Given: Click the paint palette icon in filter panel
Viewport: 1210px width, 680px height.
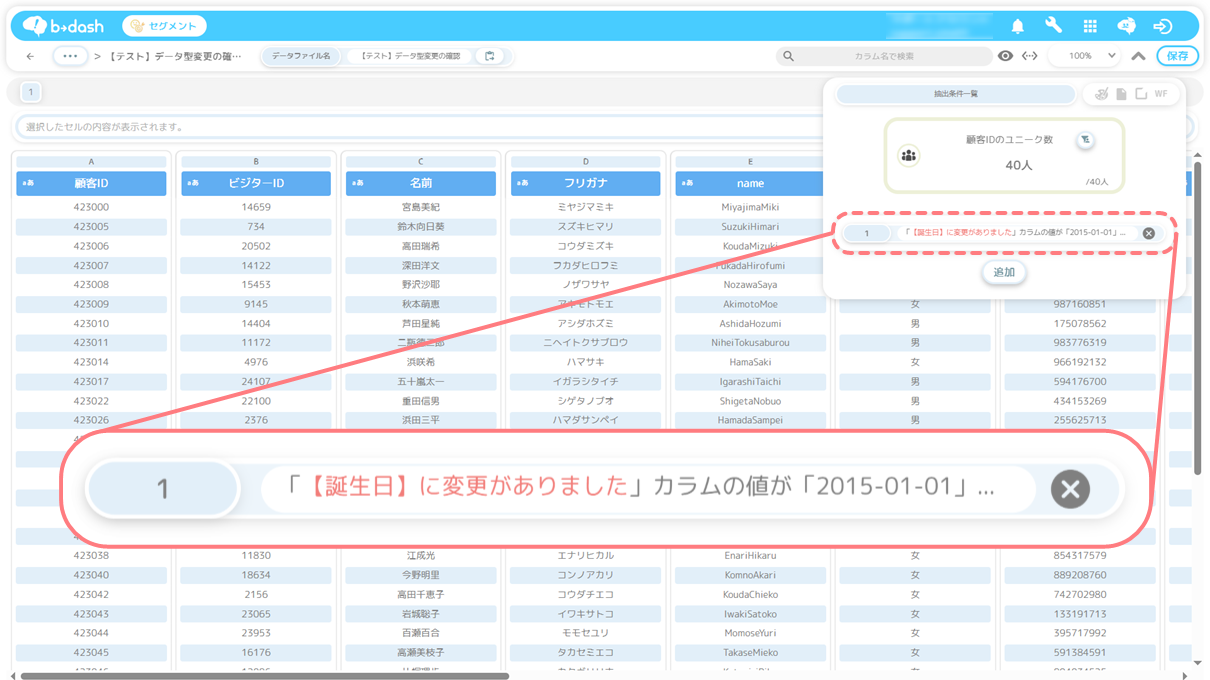Looking at the screenshot, I should click(x=1101, y=94).
